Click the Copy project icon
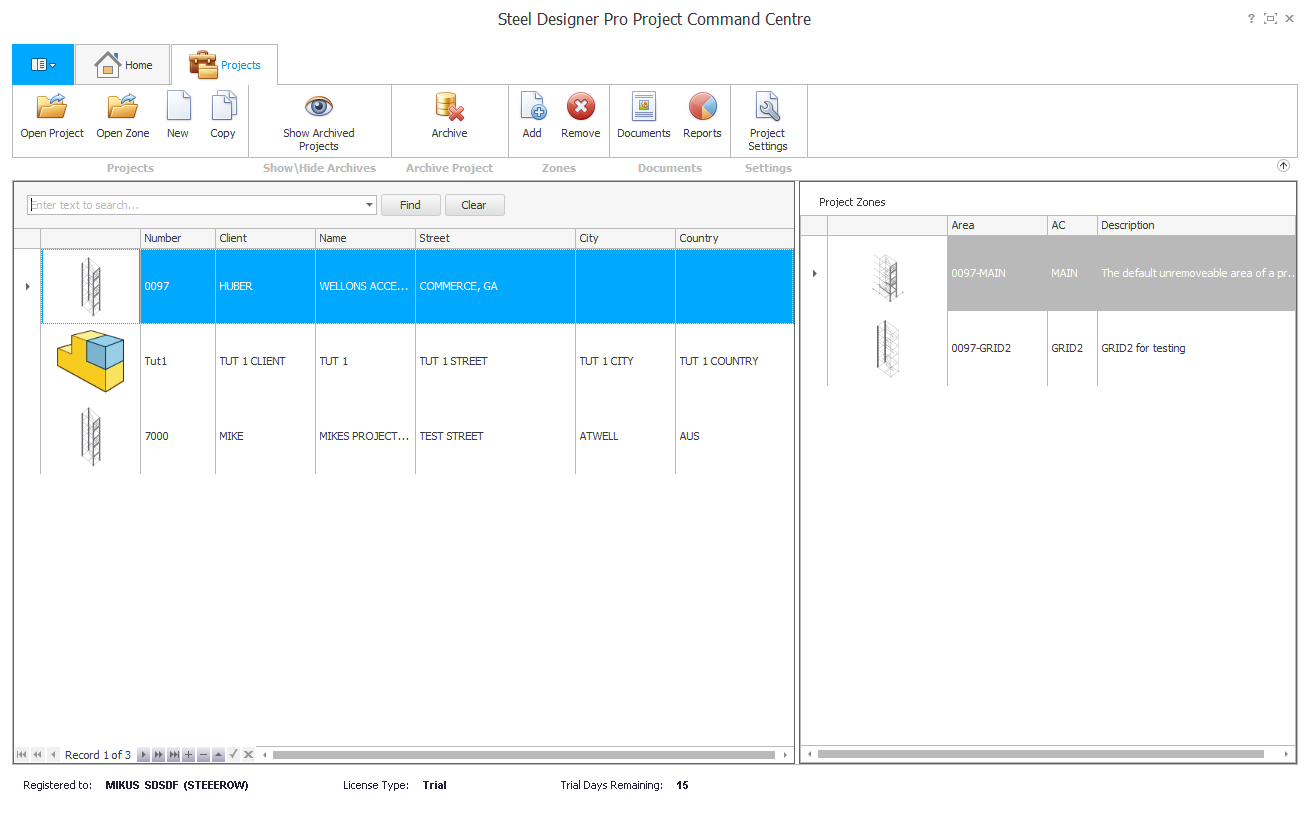Viewport: 1308px width, 814px height. coord(223,107)
